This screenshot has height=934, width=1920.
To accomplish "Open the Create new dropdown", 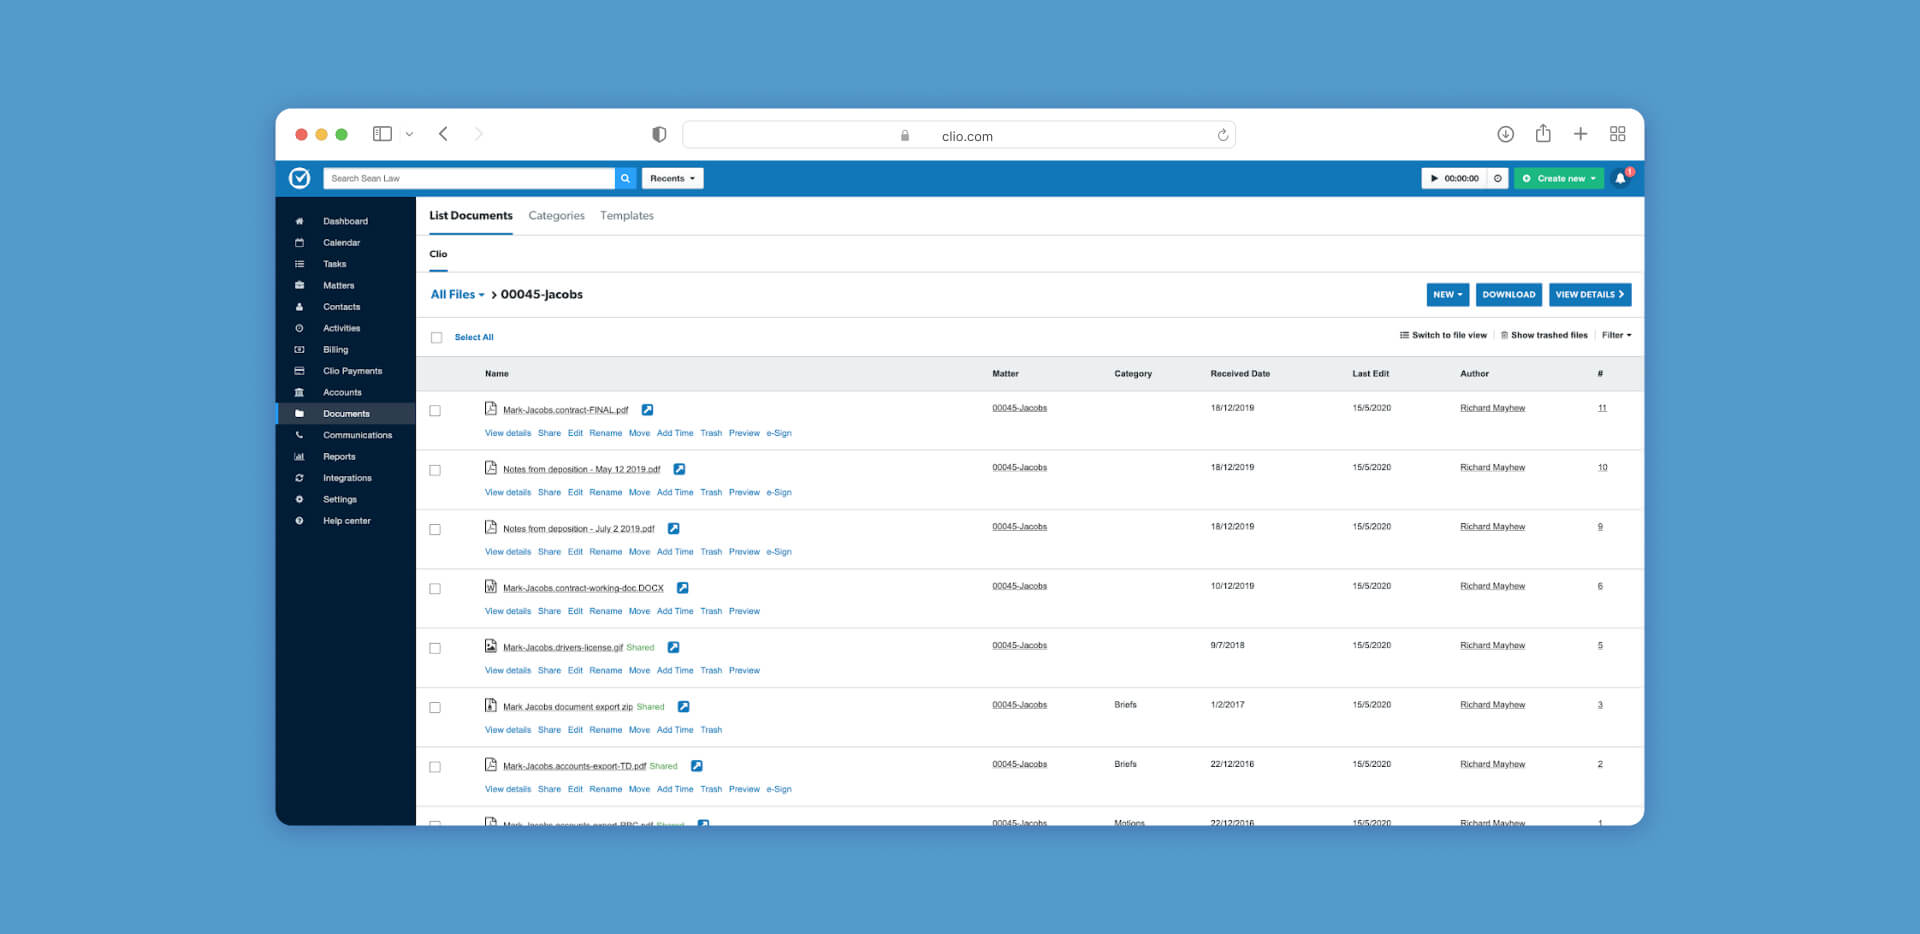I will [1559, 178].
